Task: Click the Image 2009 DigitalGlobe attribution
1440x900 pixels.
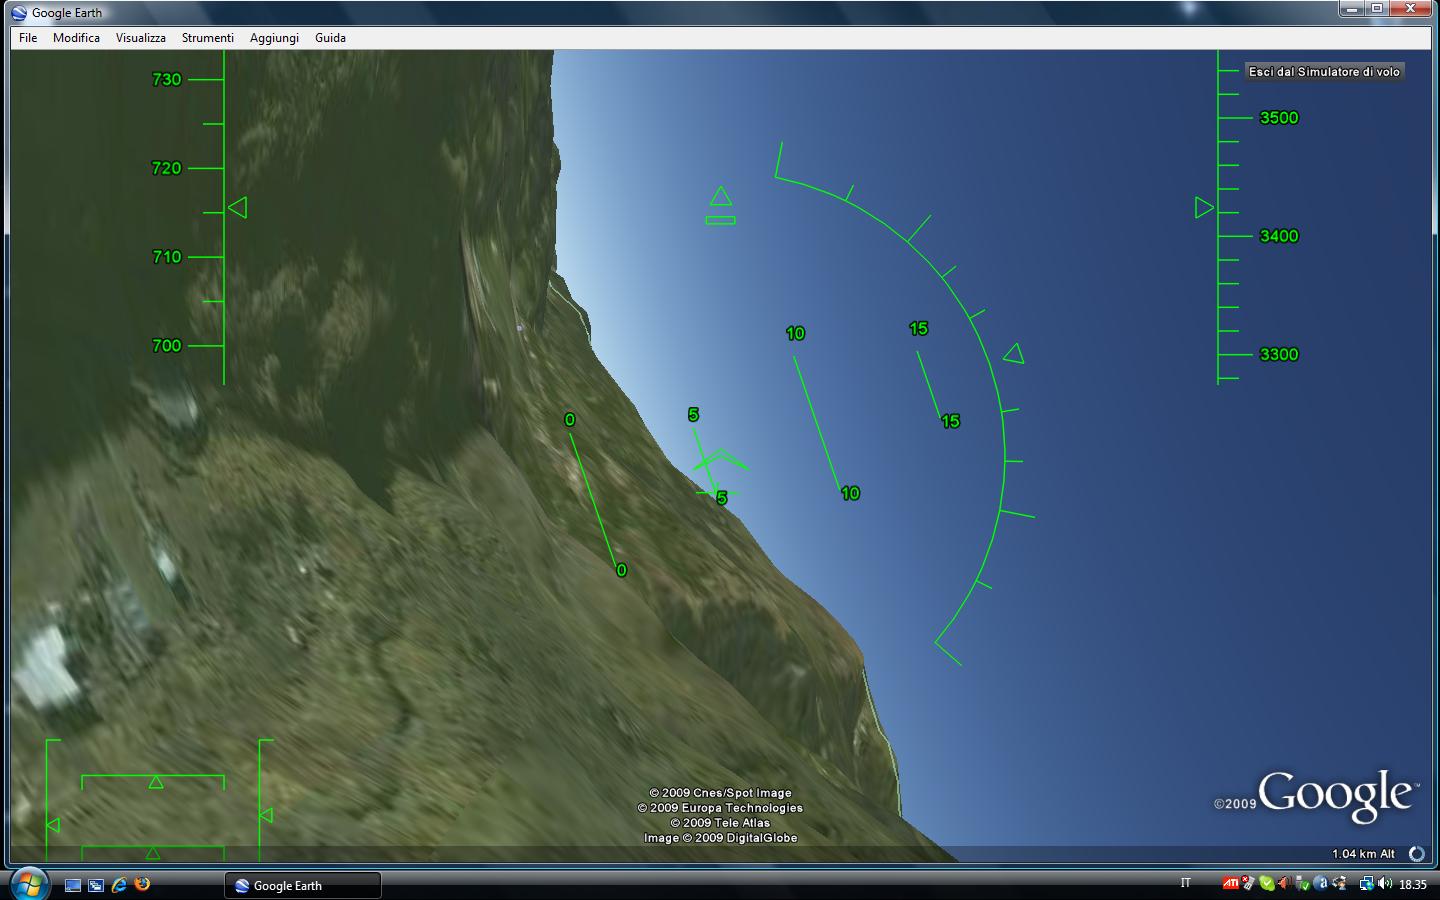Action: (x=720, y=838)
